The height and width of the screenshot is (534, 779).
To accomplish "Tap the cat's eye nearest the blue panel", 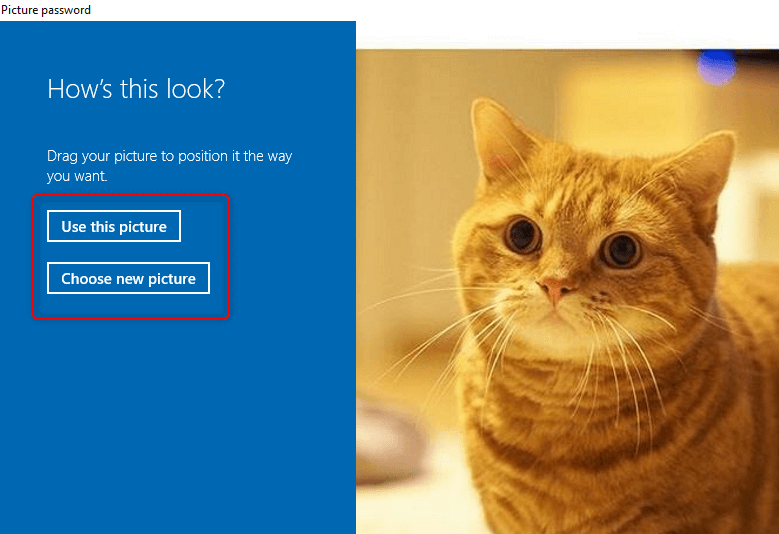I will 522,235.
